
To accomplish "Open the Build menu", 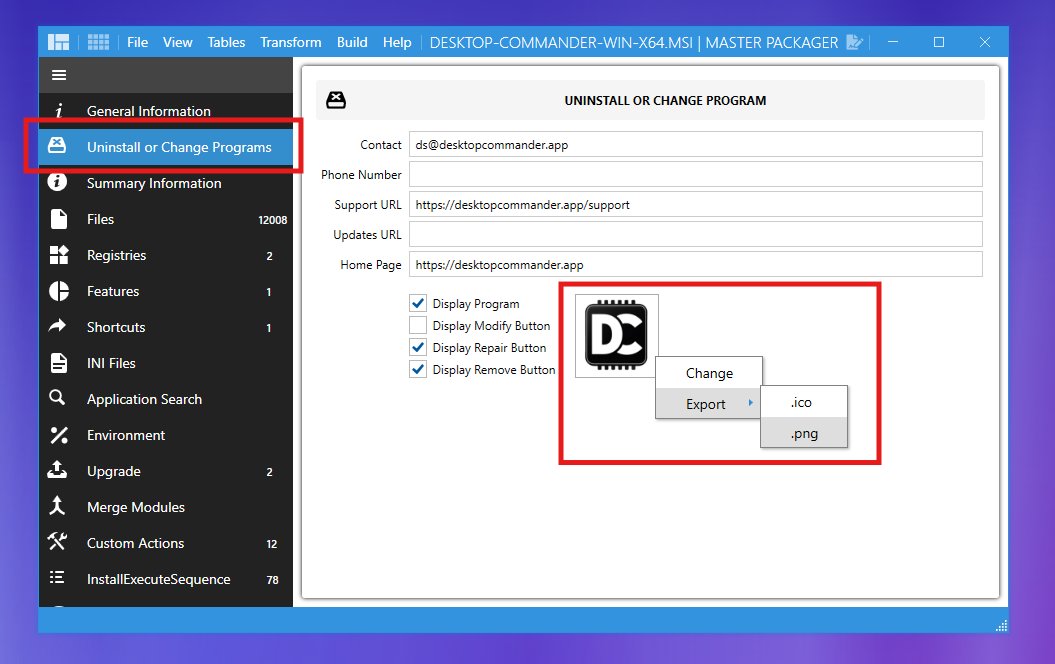I will tap(352, 42).
